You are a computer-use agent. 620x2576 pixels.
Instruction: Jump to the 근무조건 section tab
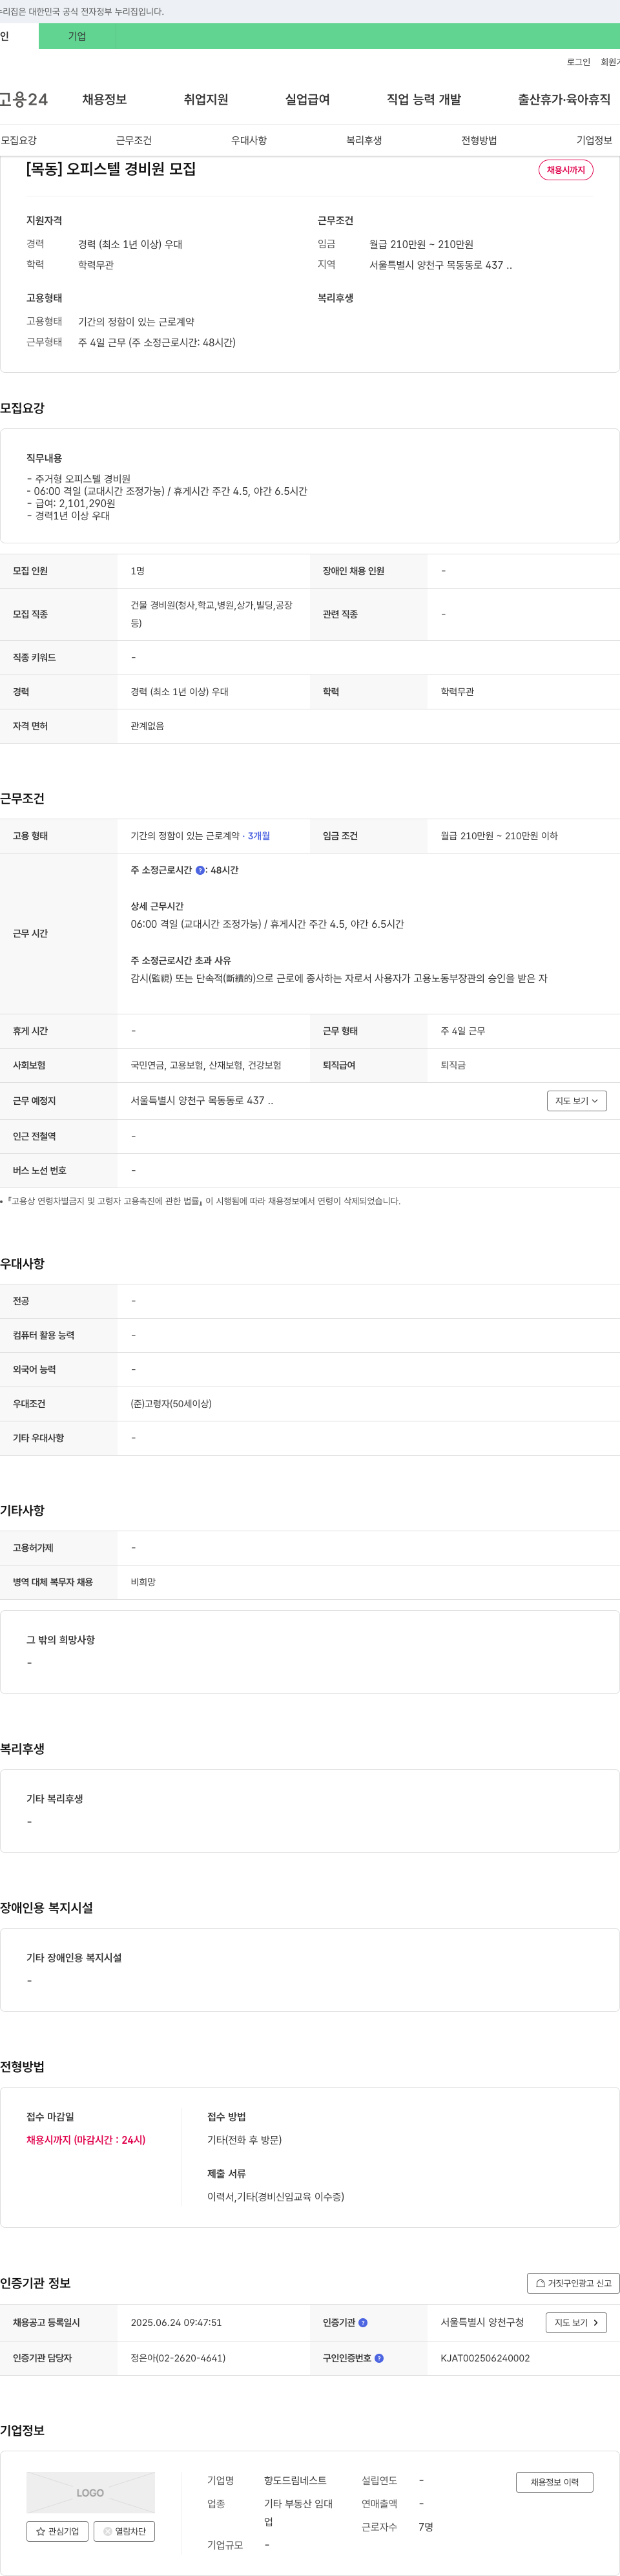133,140
